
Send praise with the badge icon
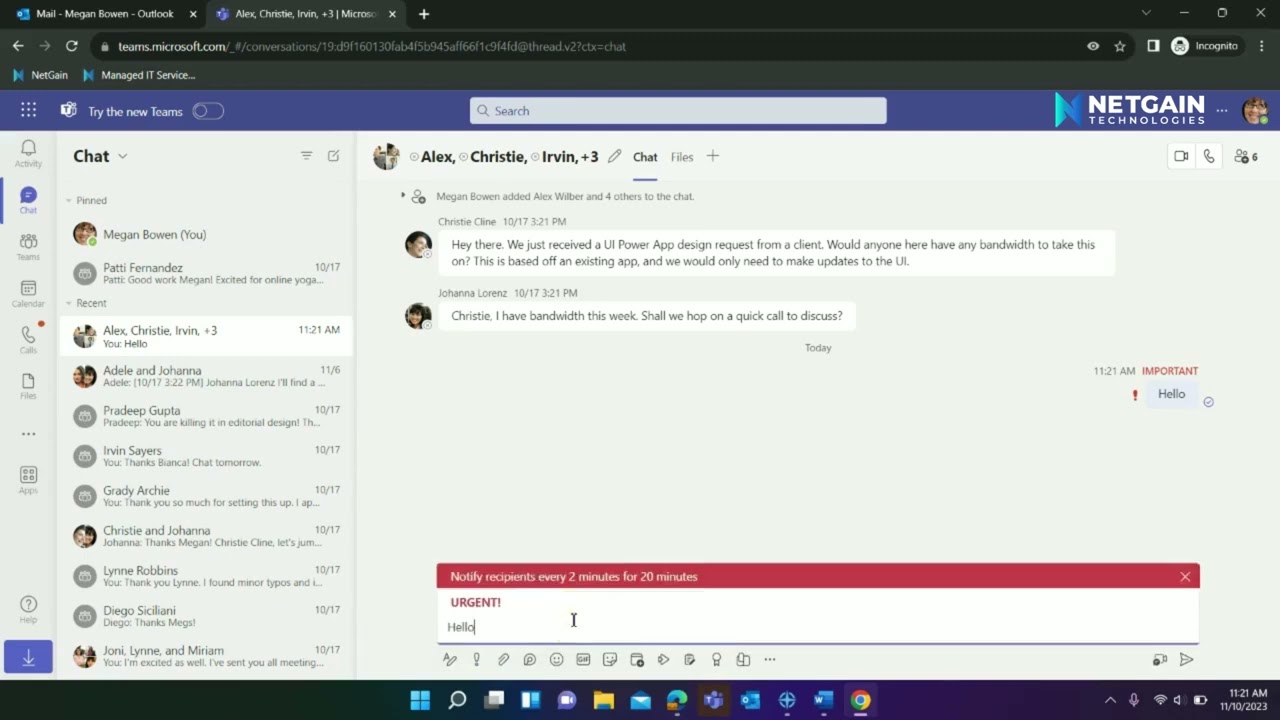(x=716, y=660)
